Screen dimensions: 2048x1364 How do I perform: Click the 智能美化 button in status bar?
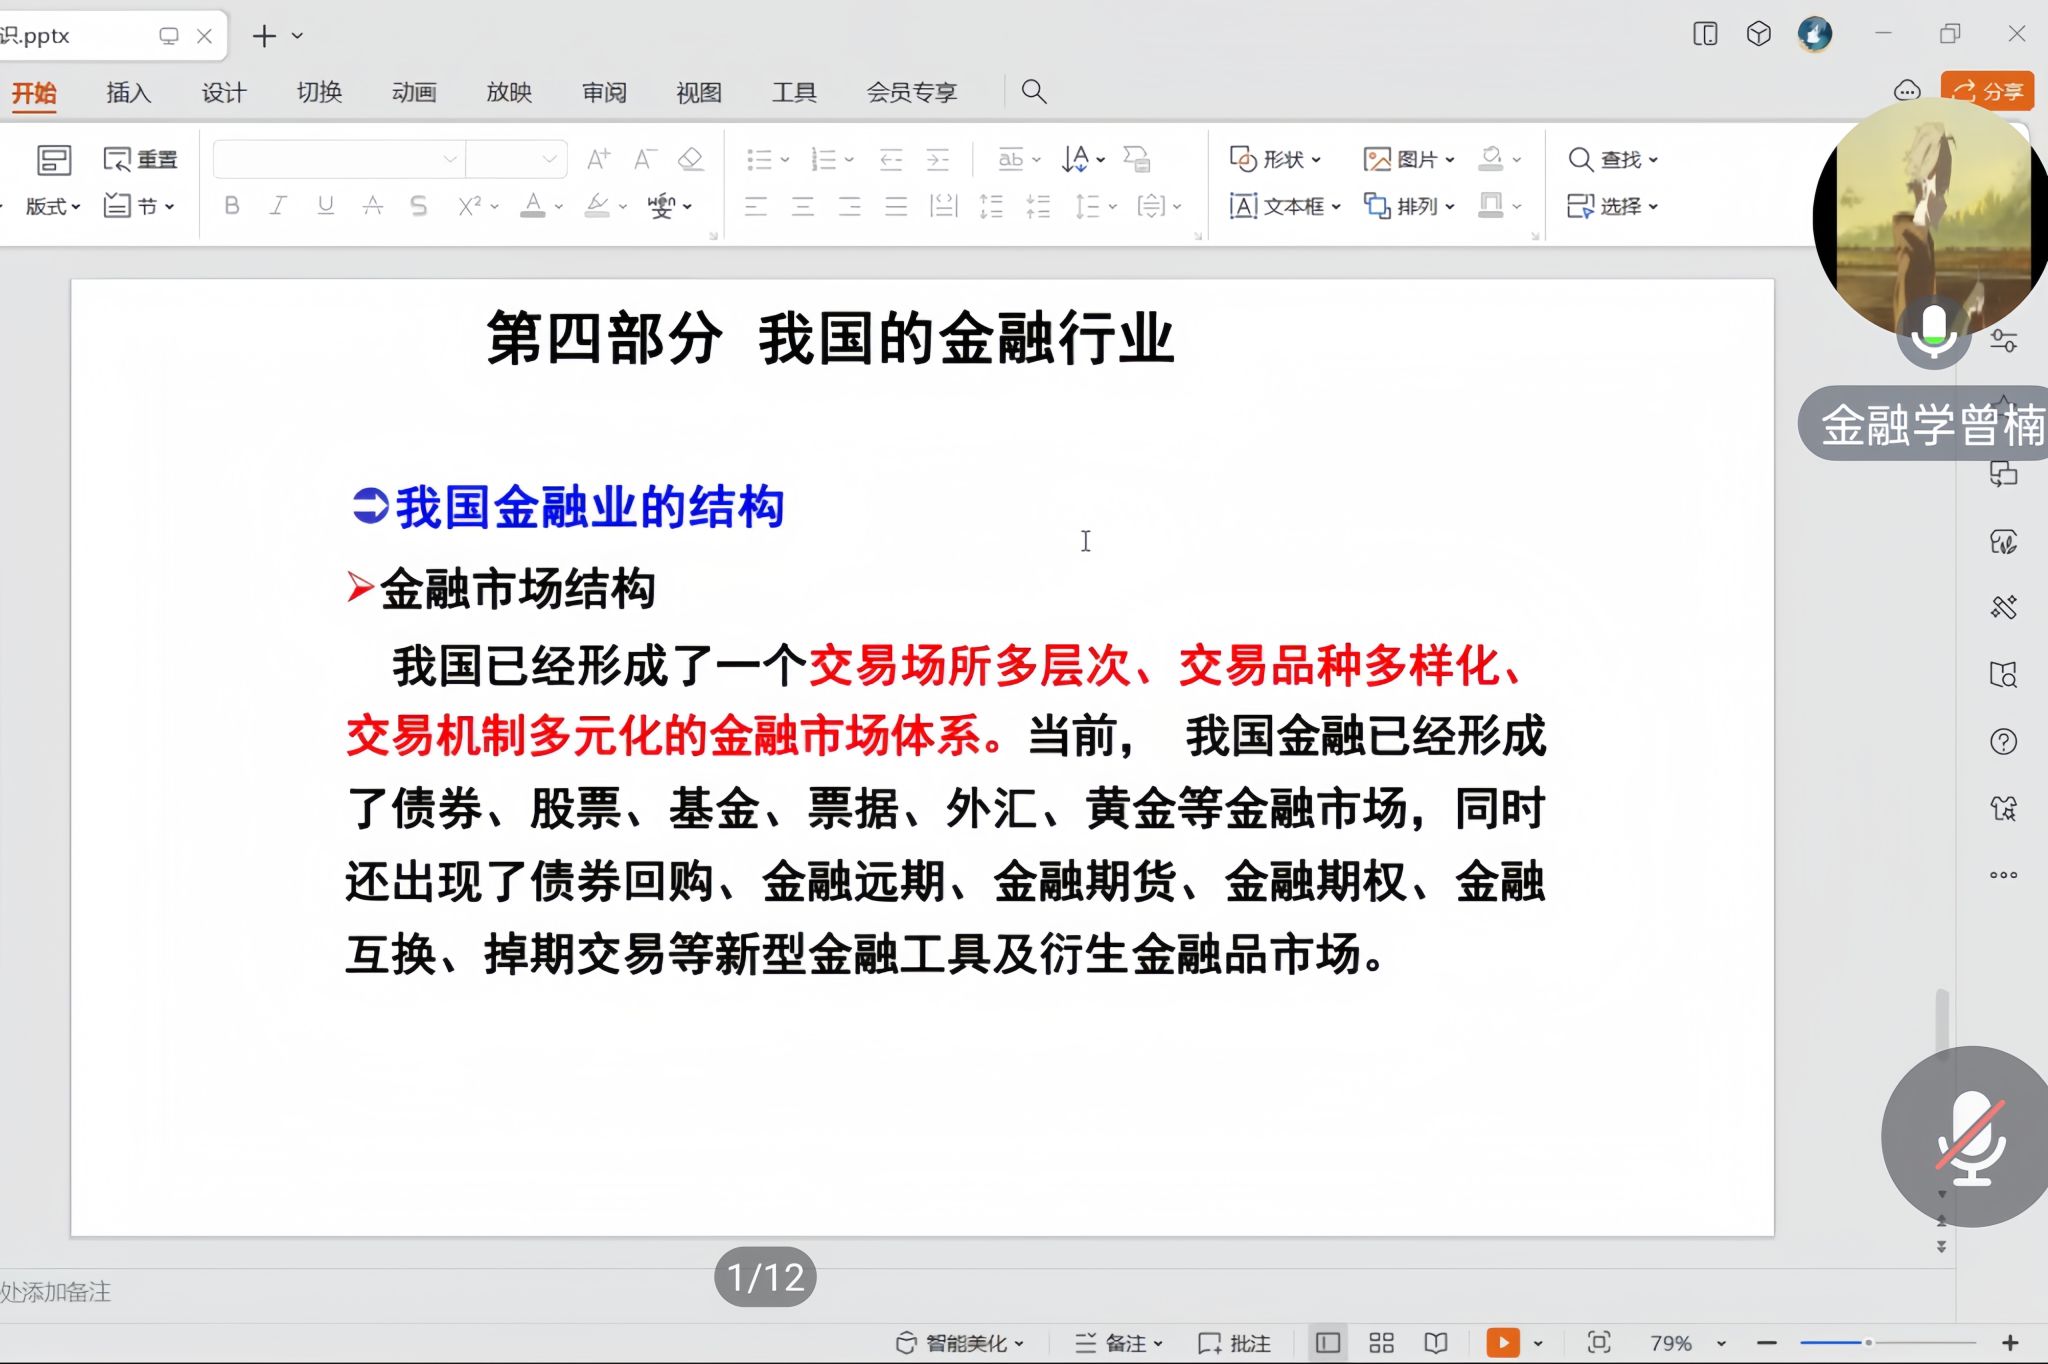tap(960, 1343)
